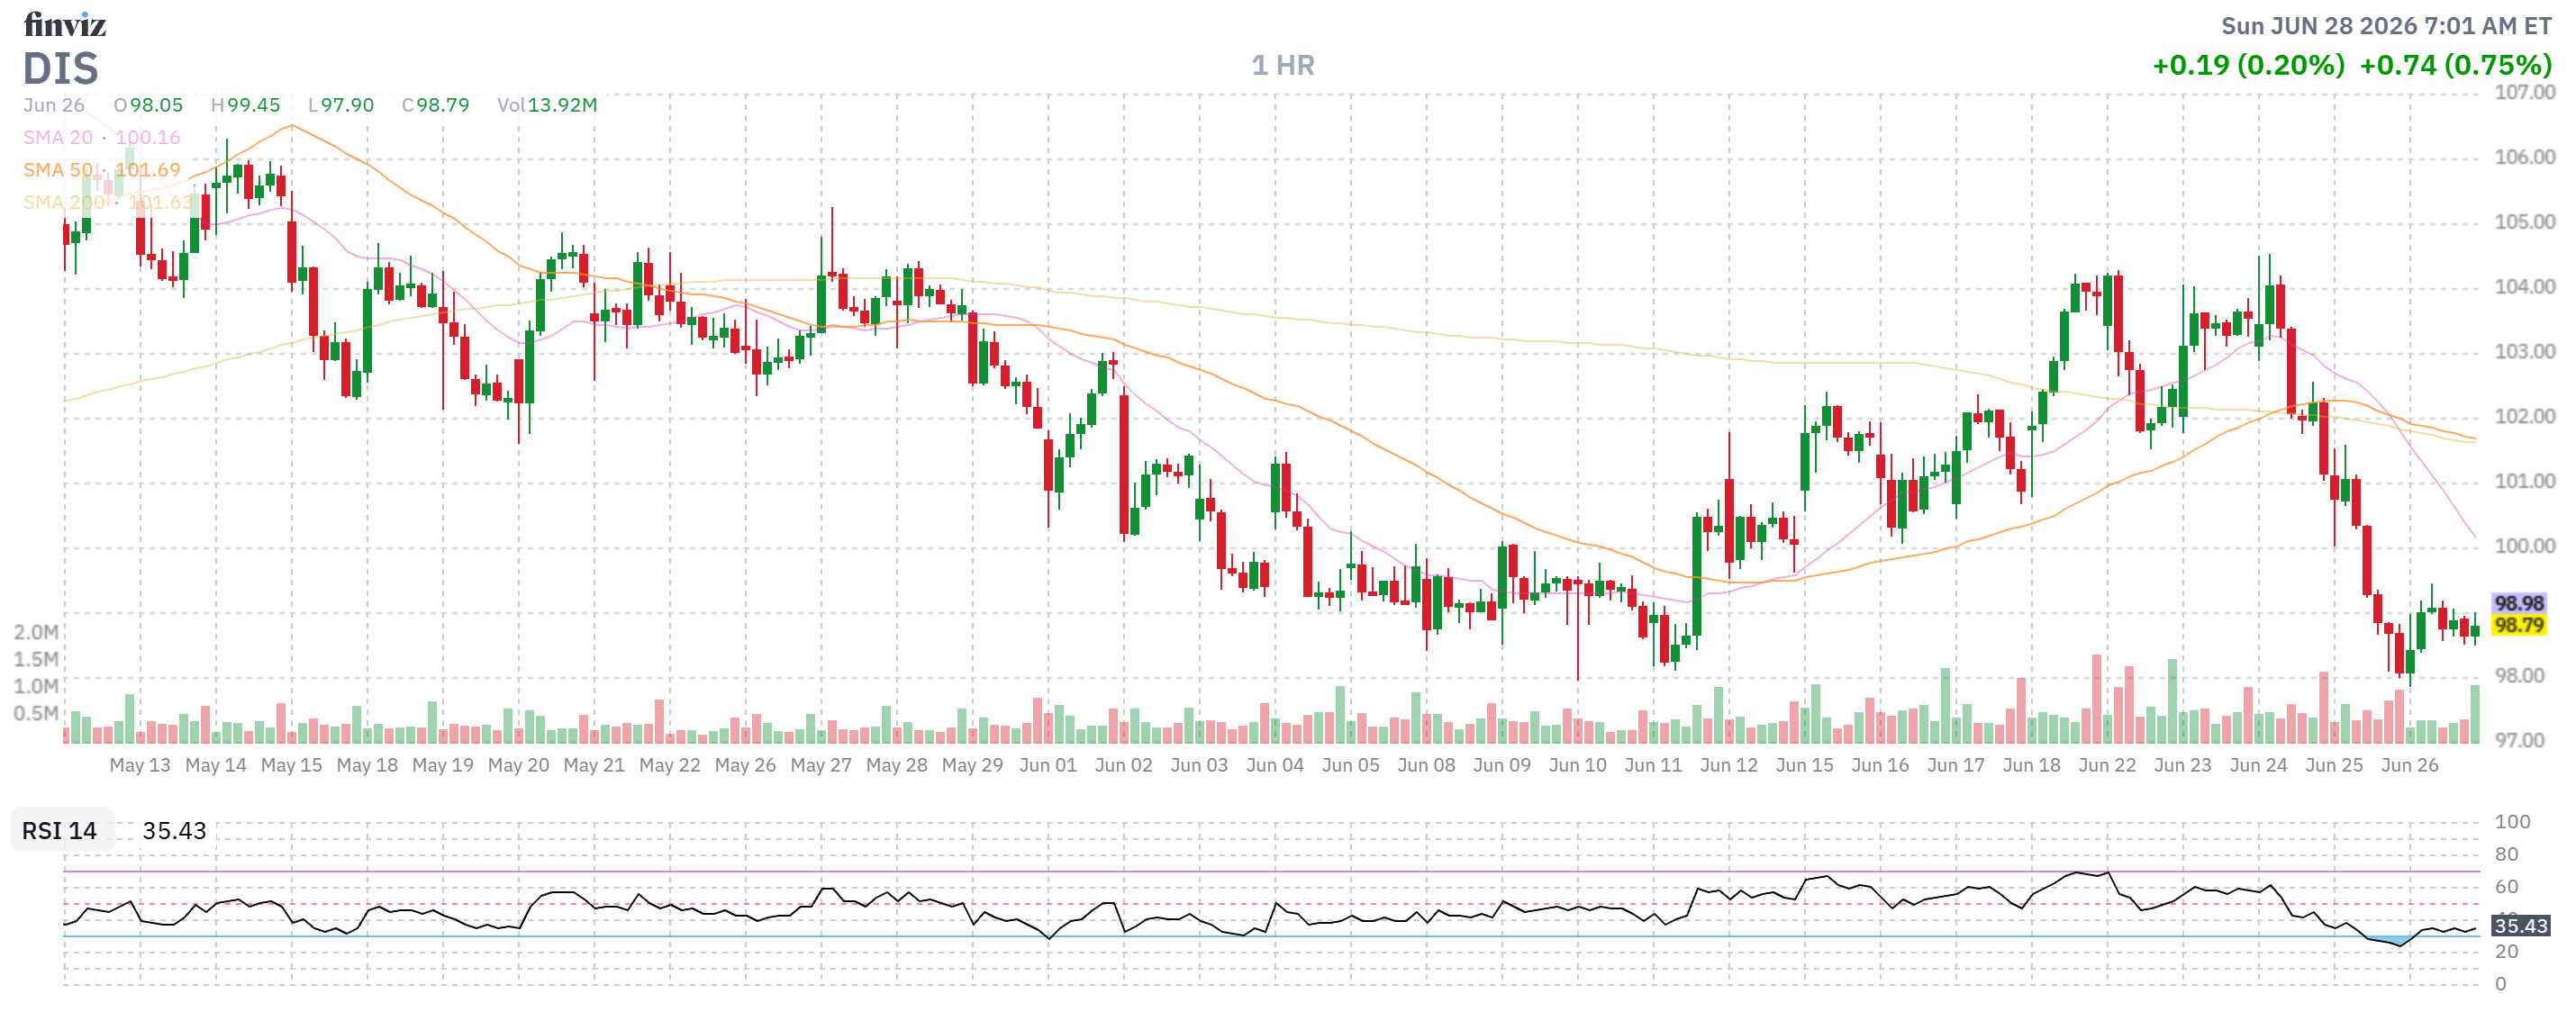2576x1012 pixels.
Task: Click the 106.00 price axis label
Action: pos(2524,157)
